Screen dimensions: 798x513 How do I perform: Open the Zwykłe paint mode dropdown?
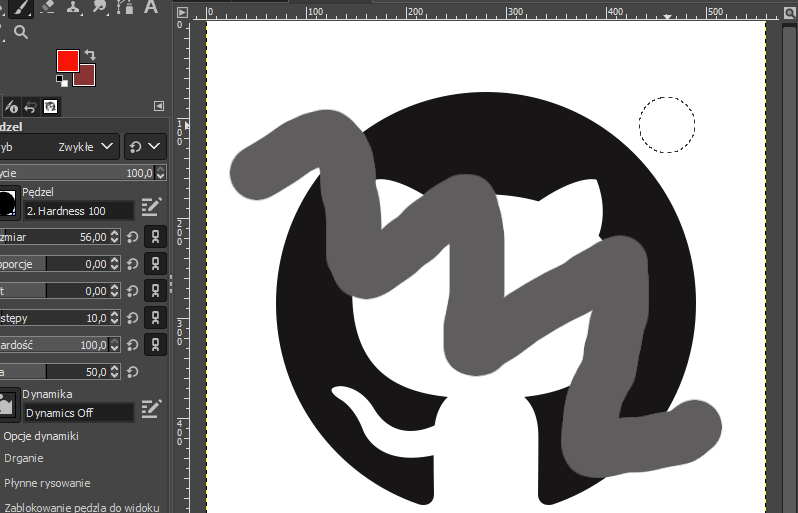[87, 147]
